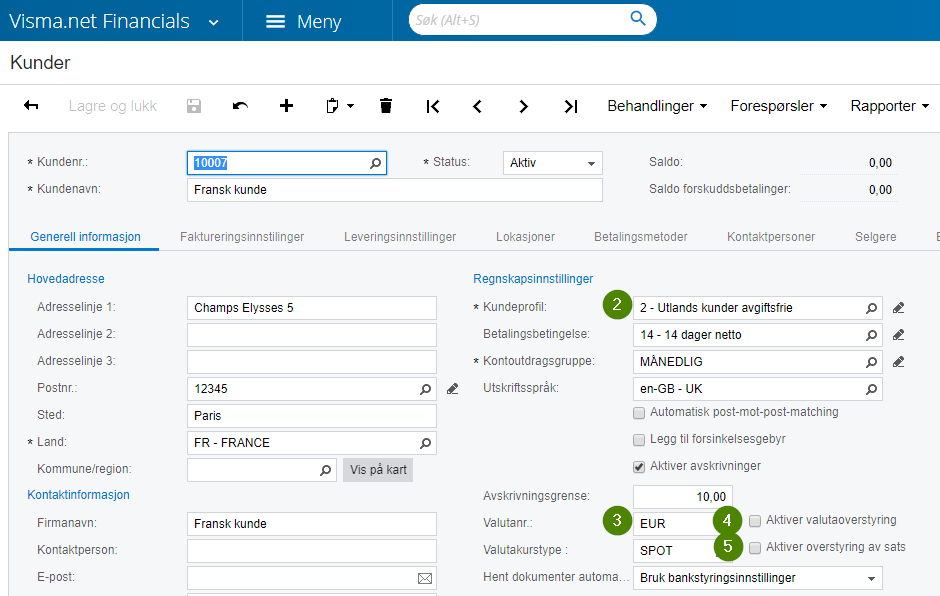Image resolution: width=940 pixels, height=596 pixels.
Task: Go to first record icon
Action: tap(433, 106)
